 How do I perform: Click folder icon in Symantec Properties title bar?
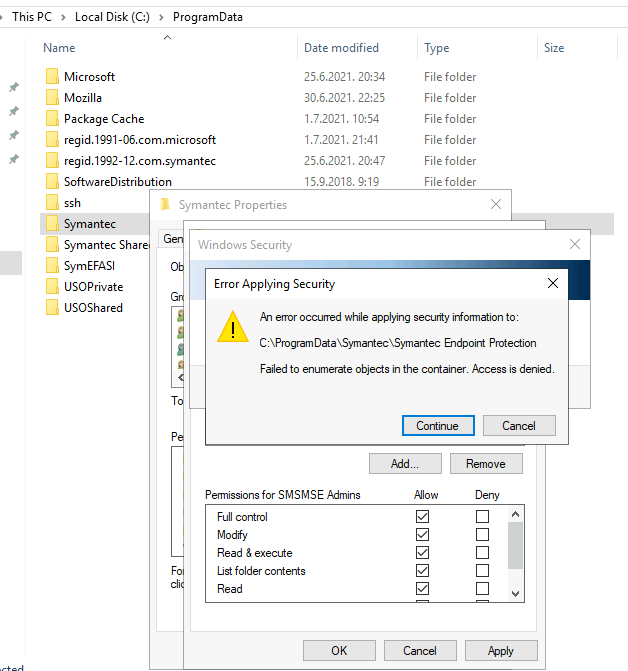coord(165,205)
